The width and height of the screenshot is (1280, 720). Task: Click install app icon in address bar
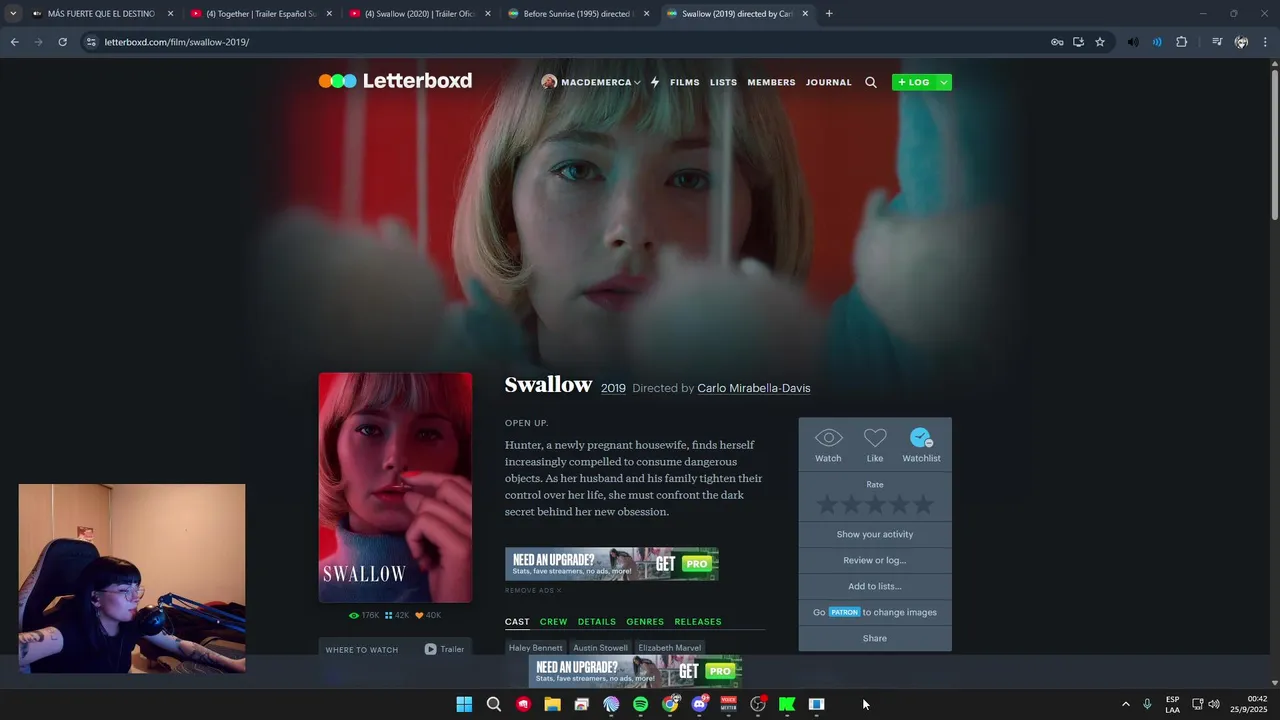coord(1078,42)
